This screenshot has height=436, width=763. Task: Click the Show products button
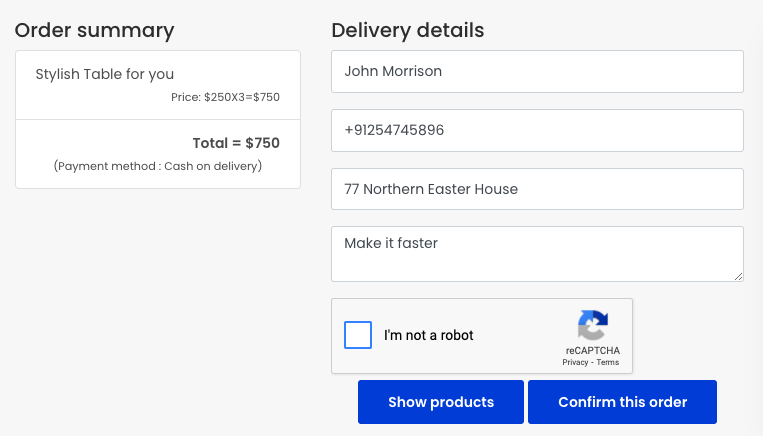tap(441, 402)
